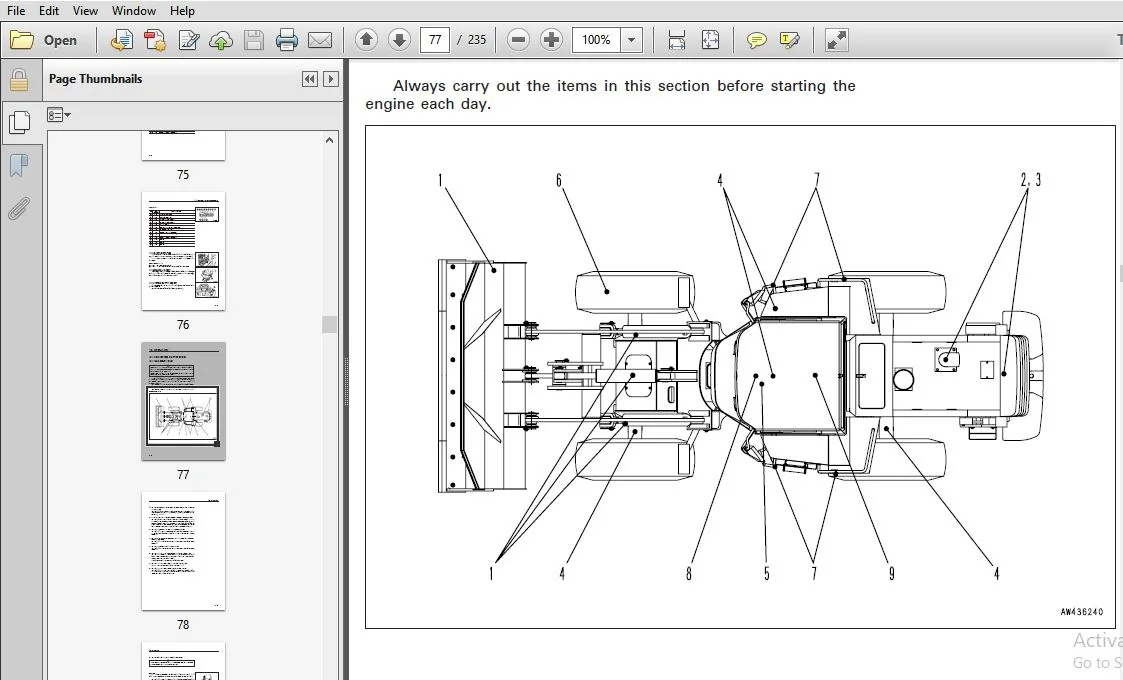The width and height of the screenshot is (1123, 680).
Task: Open the Edit menu
Action: point(49,11)
